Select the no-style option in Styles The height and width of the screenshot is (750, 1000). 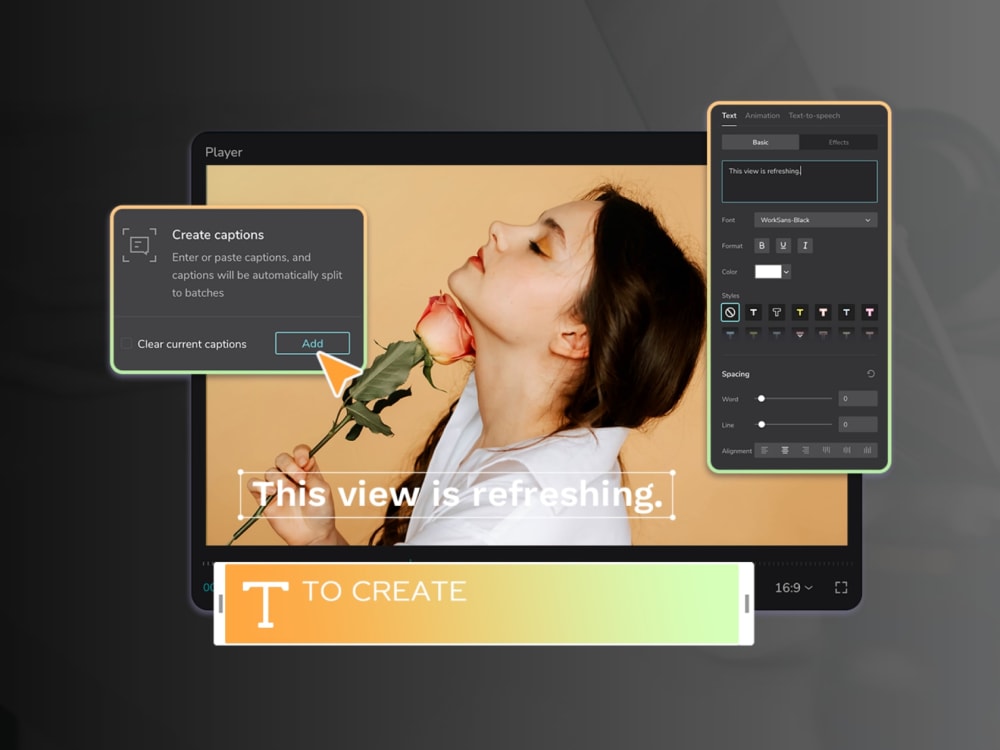[x=730, y=312]
